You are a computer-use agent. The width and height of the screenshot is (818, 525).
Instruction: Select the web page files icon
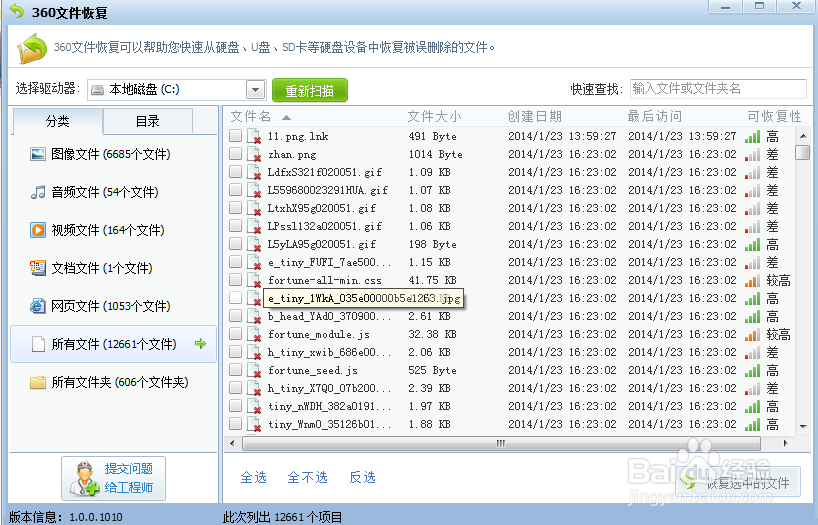pyautogui.click(x=38, y=306)
